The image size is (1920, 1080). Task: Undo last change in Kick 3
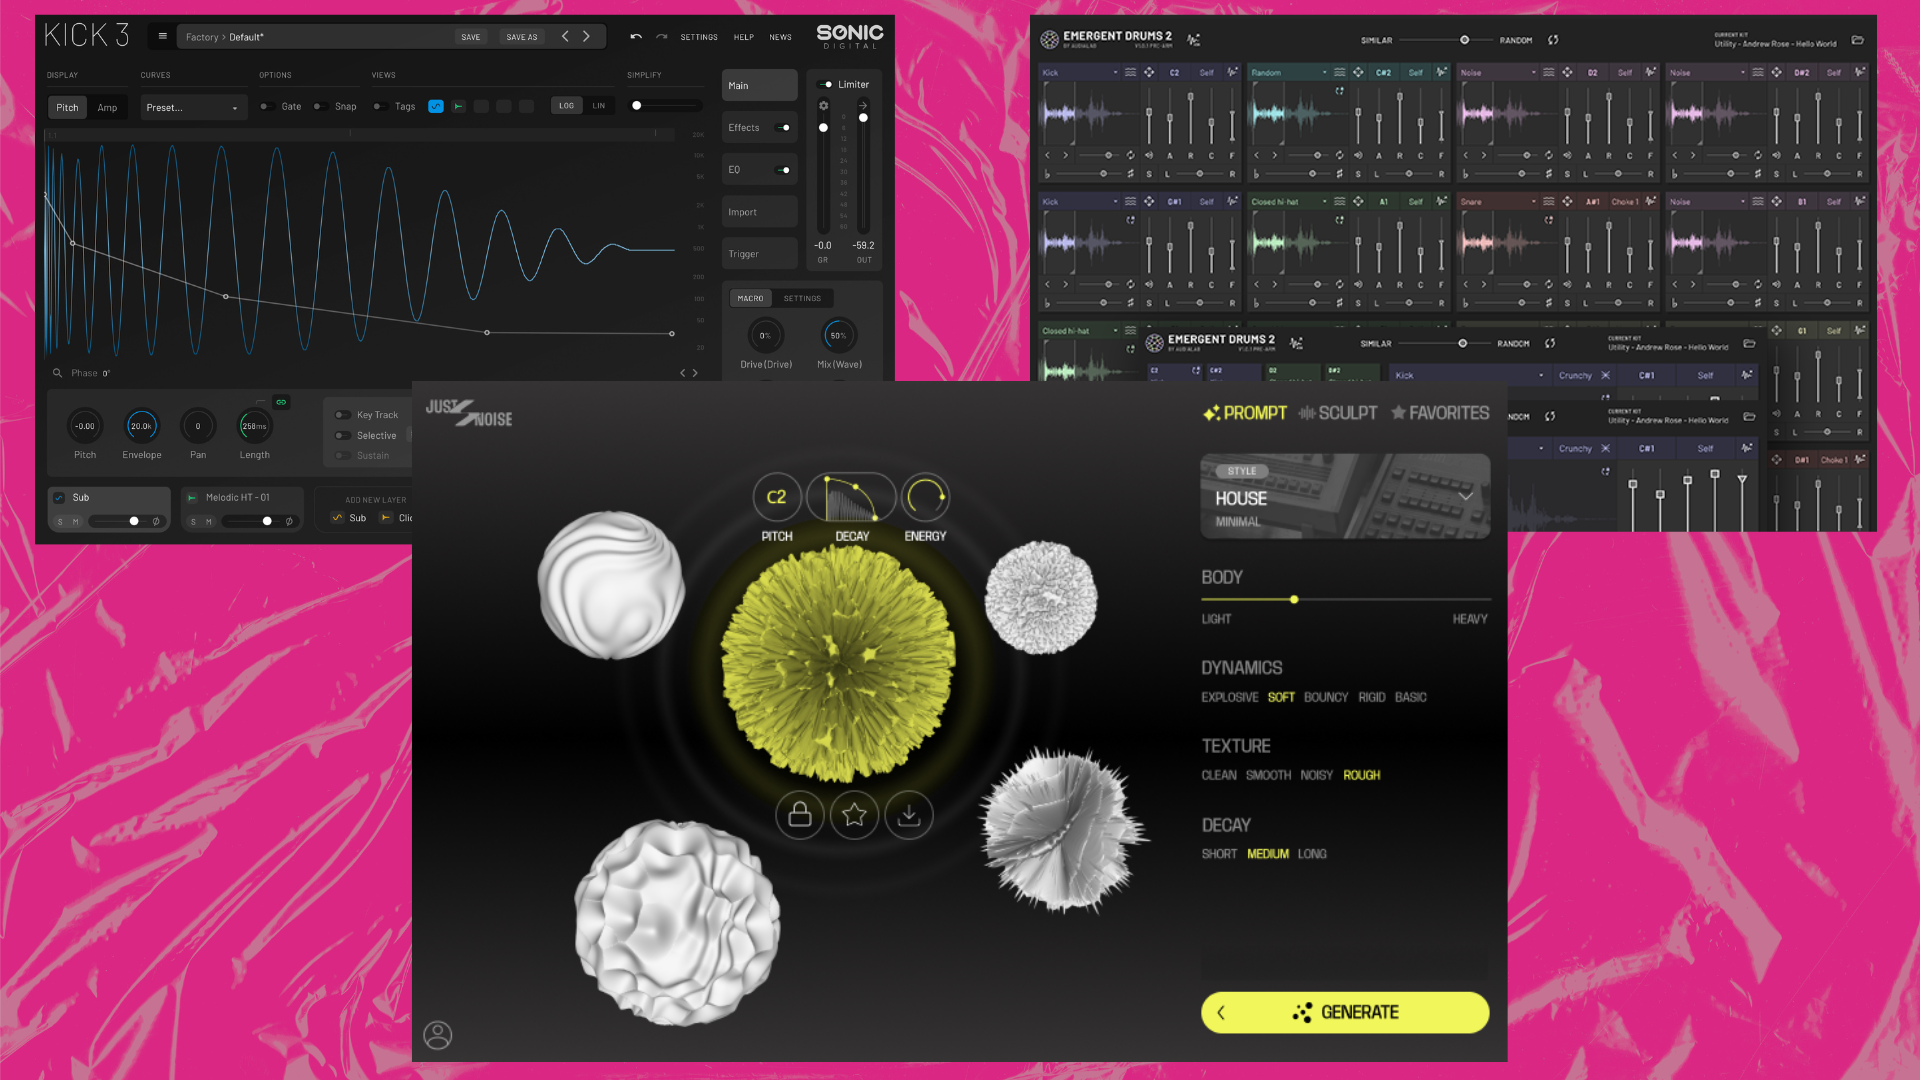coord(636,36)
